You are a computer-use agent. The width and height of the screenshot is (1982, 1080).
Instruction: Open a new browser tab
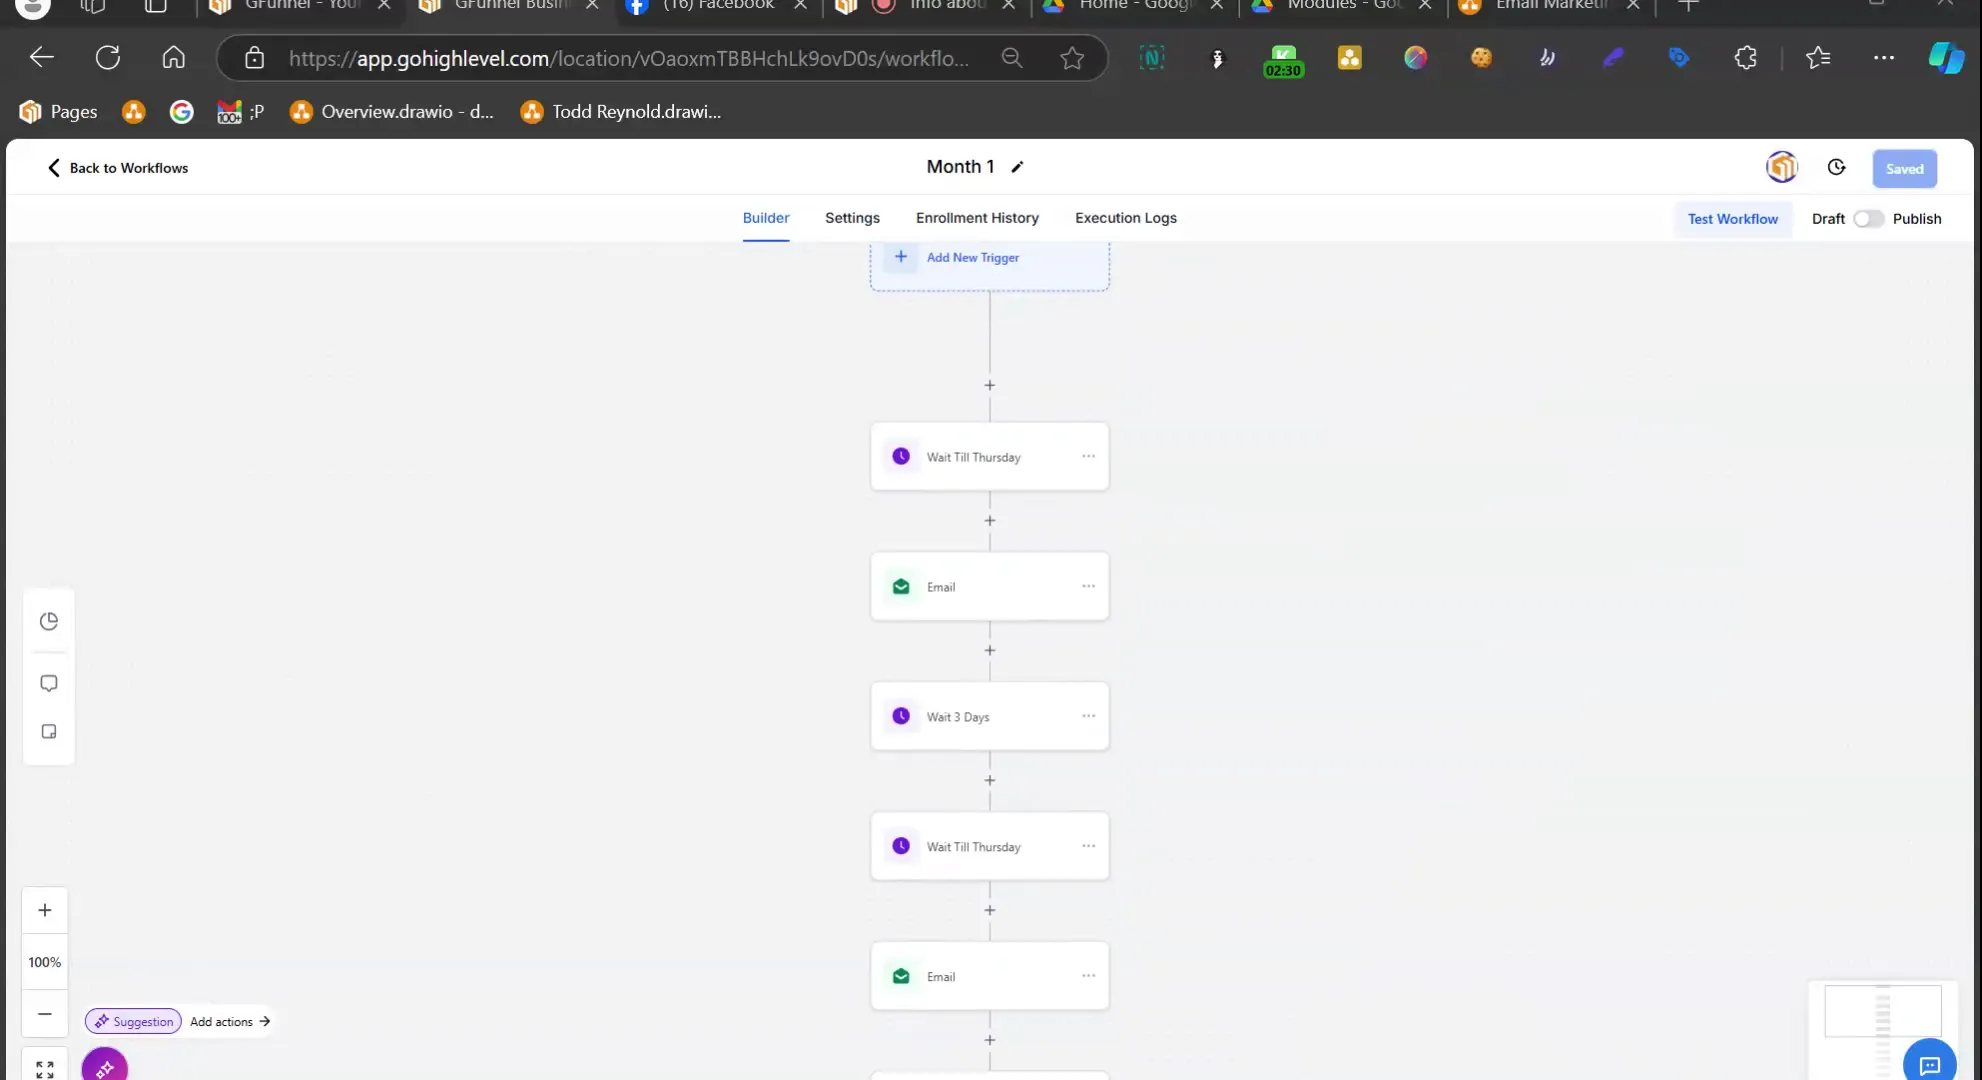[1688, 6]
